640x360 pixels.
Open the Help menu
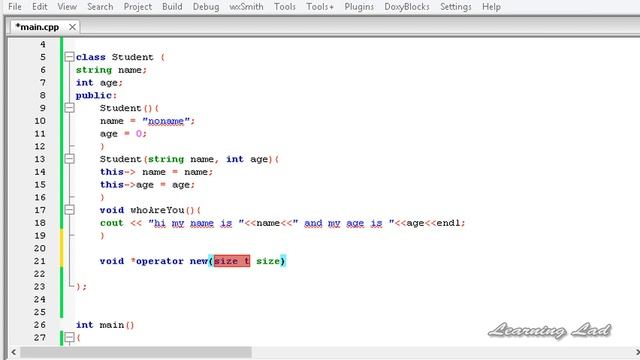pos(491,7)
